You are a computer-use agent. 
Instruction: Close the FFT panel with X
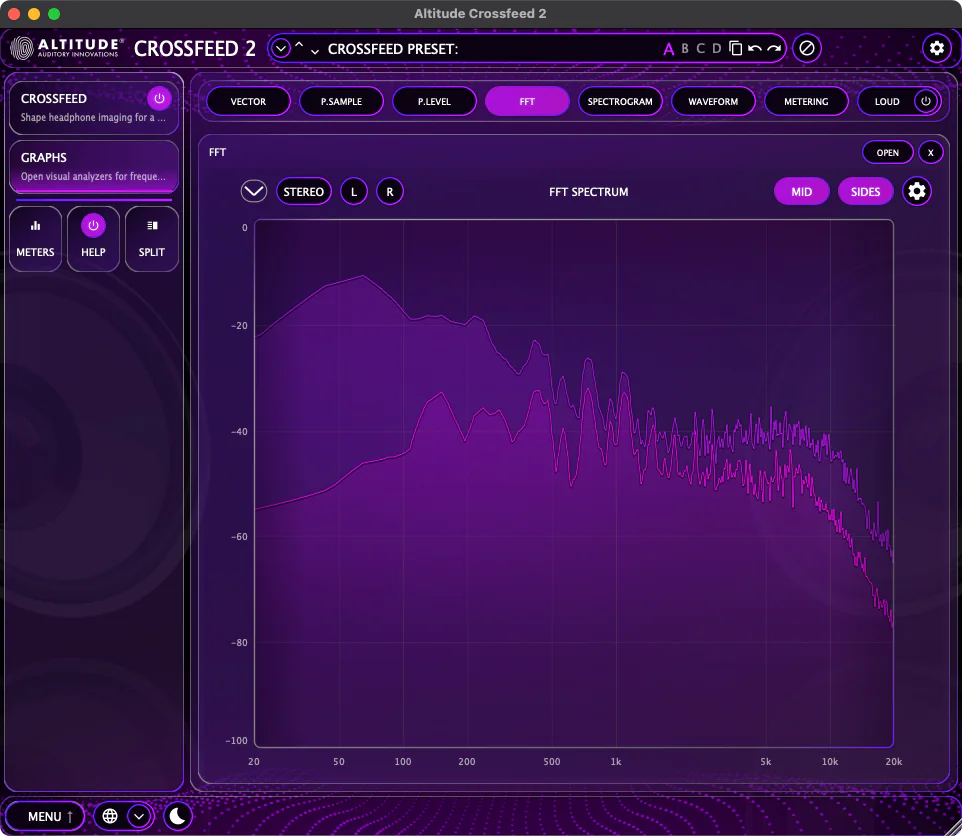pyautogui.click(x=931, y=153)
